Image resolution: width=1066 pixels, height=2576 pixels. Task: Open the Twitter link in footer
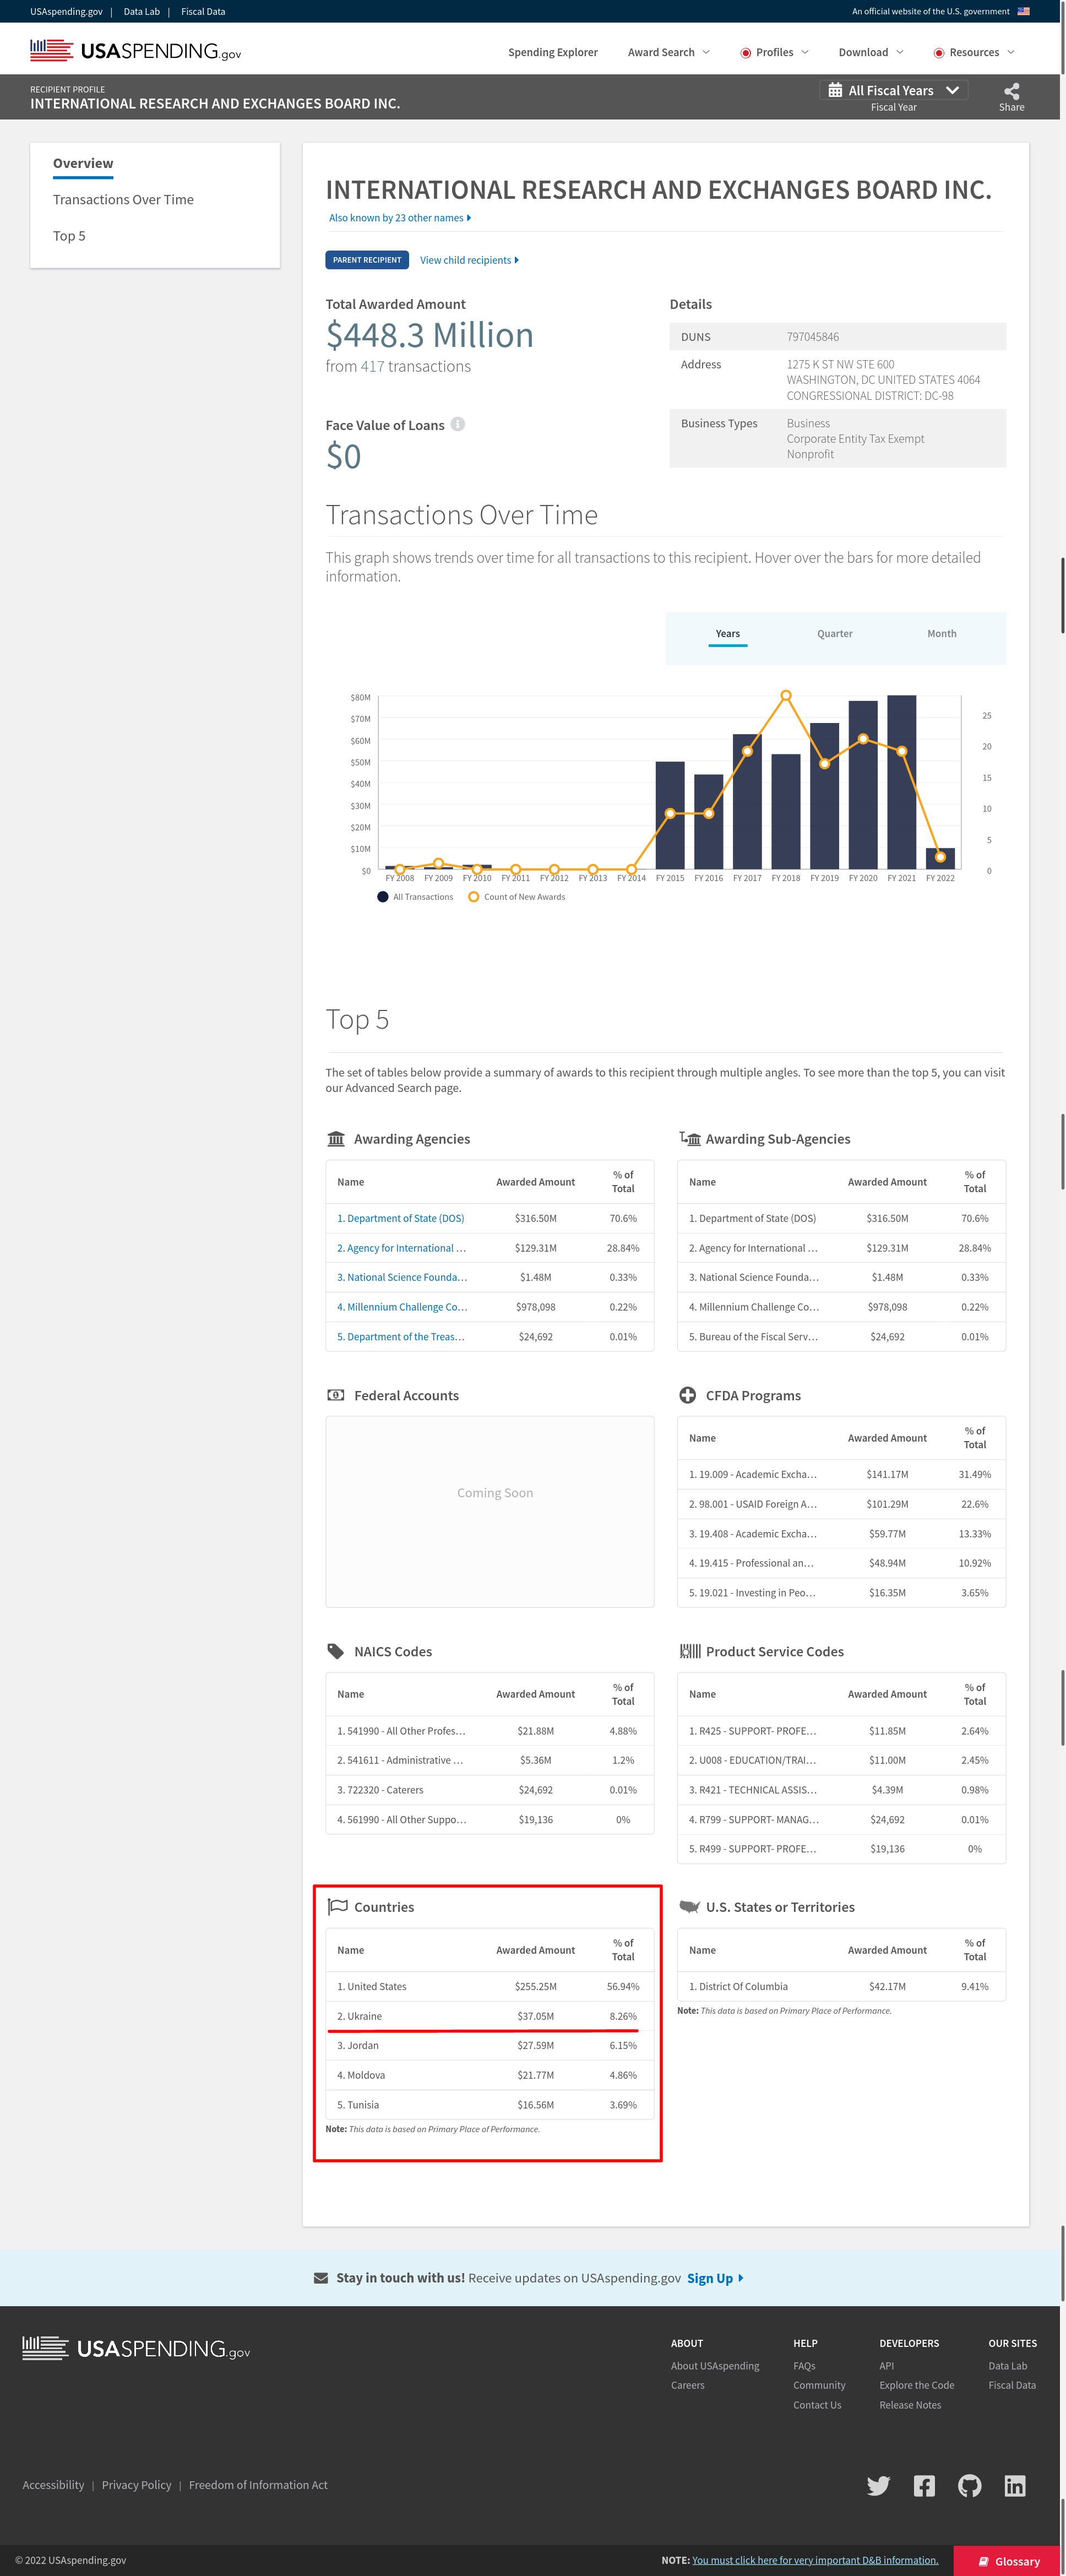[x=878, y=2485]
